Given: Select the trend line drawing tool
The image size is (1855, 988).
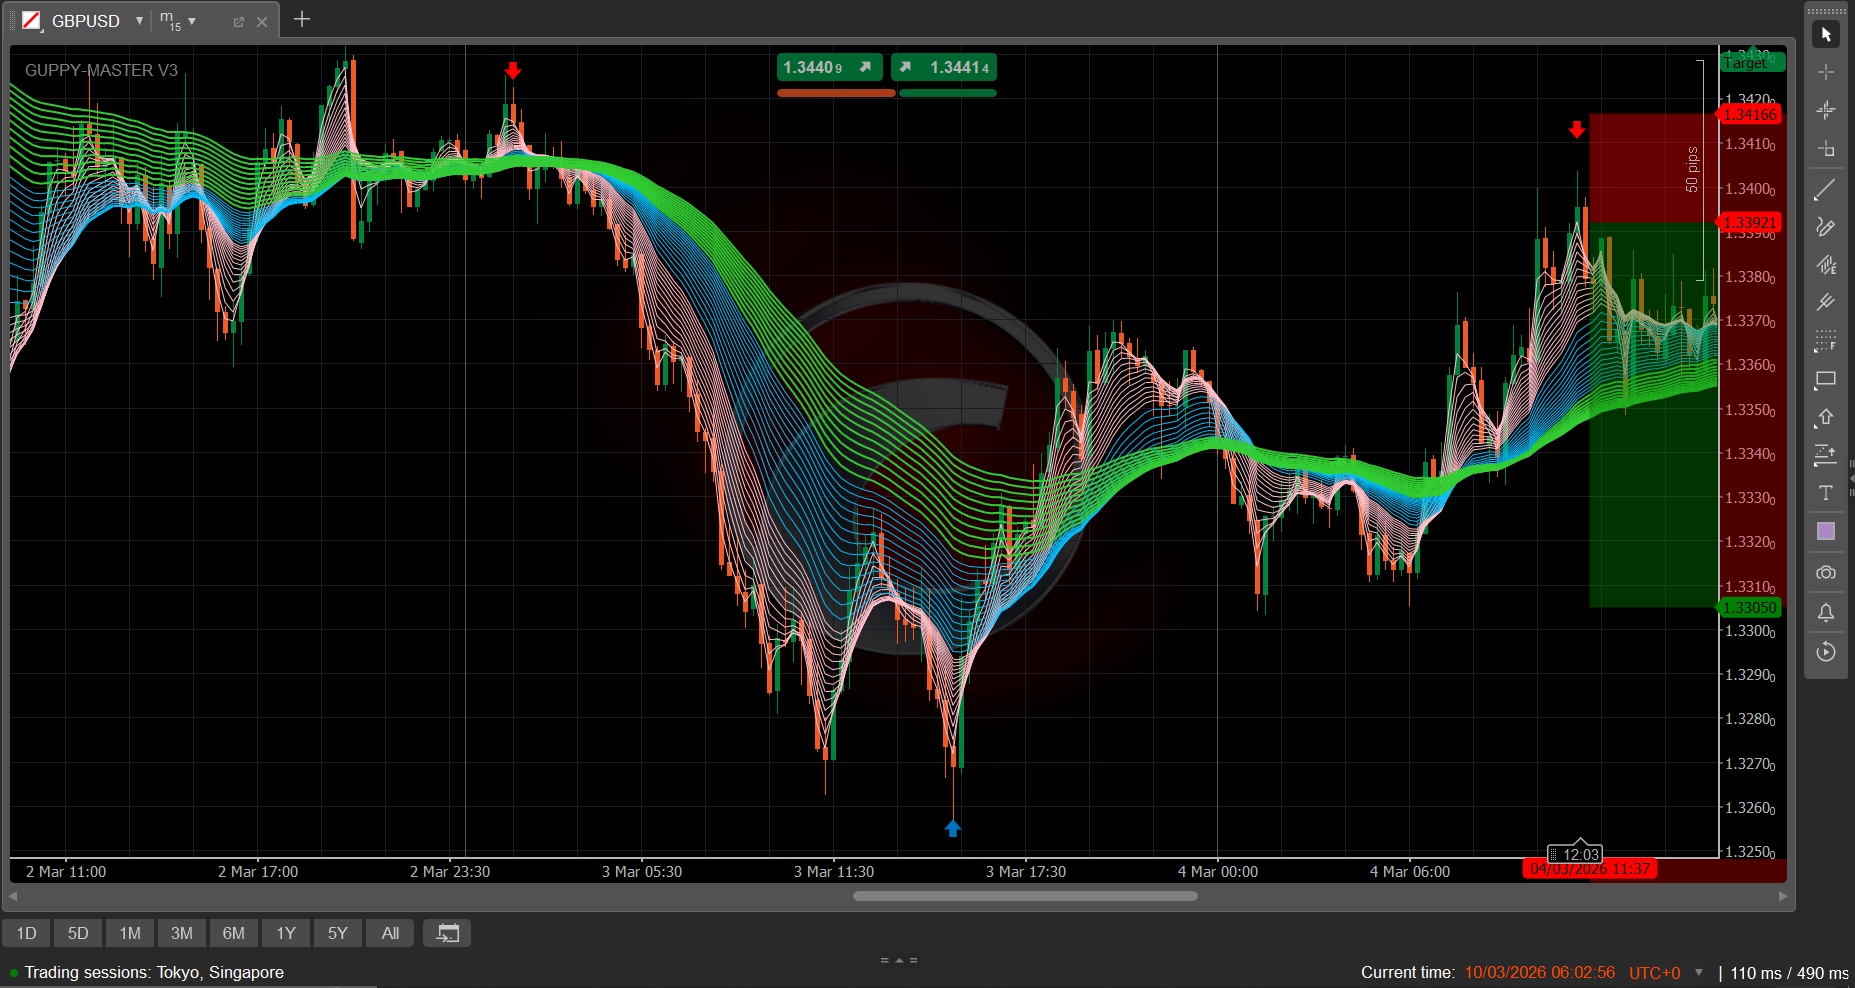Looking at the screenshot, I should point(1825,189).
